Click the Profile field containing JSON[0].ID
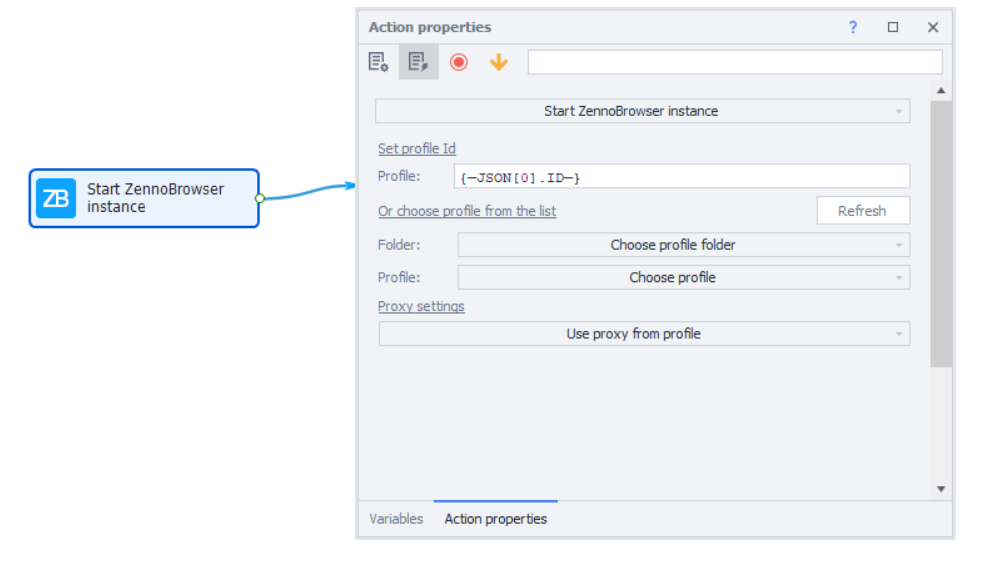This screenshot has width=987, height=564. [680, 177]
